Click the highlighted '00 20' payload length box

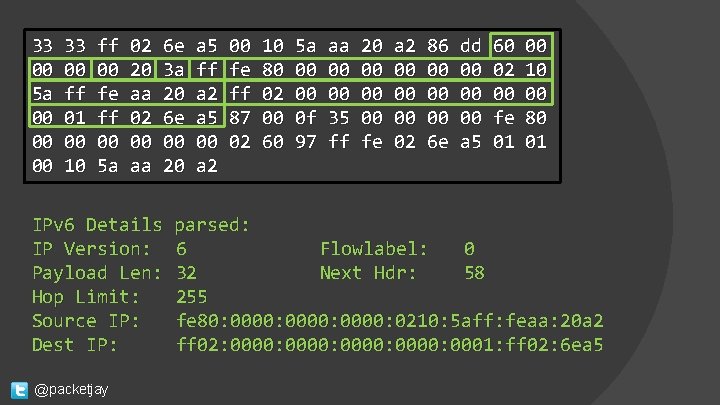click(124, 69)
